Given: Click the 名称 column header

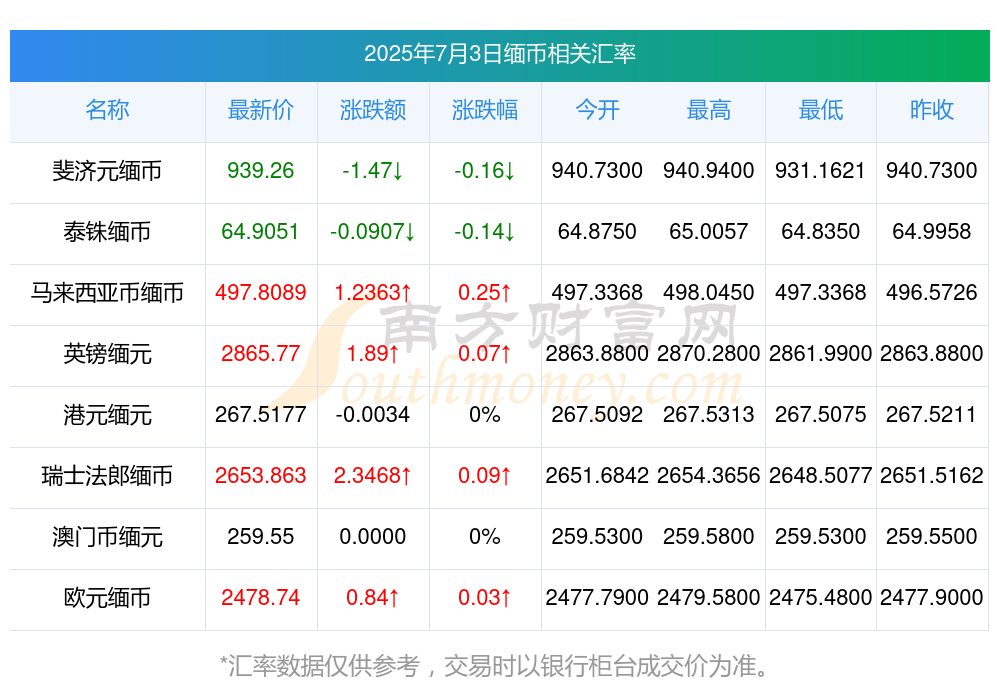Looking at the screenshot, I should pos(107,110).
